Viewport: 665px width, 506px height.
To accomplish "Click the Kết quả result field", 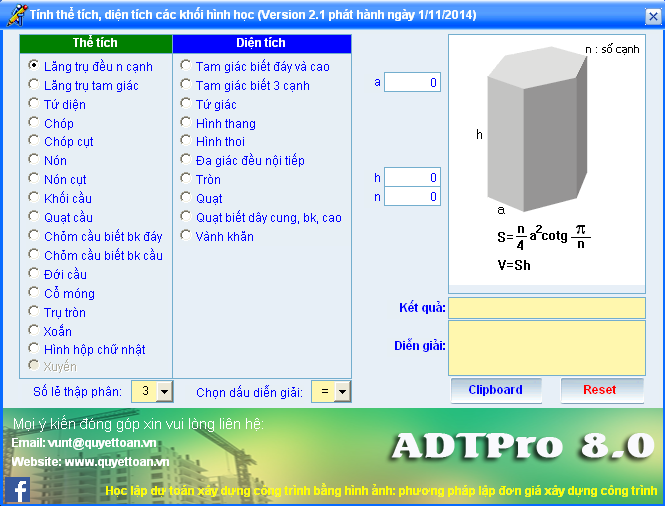I will (x=546, y=307).
